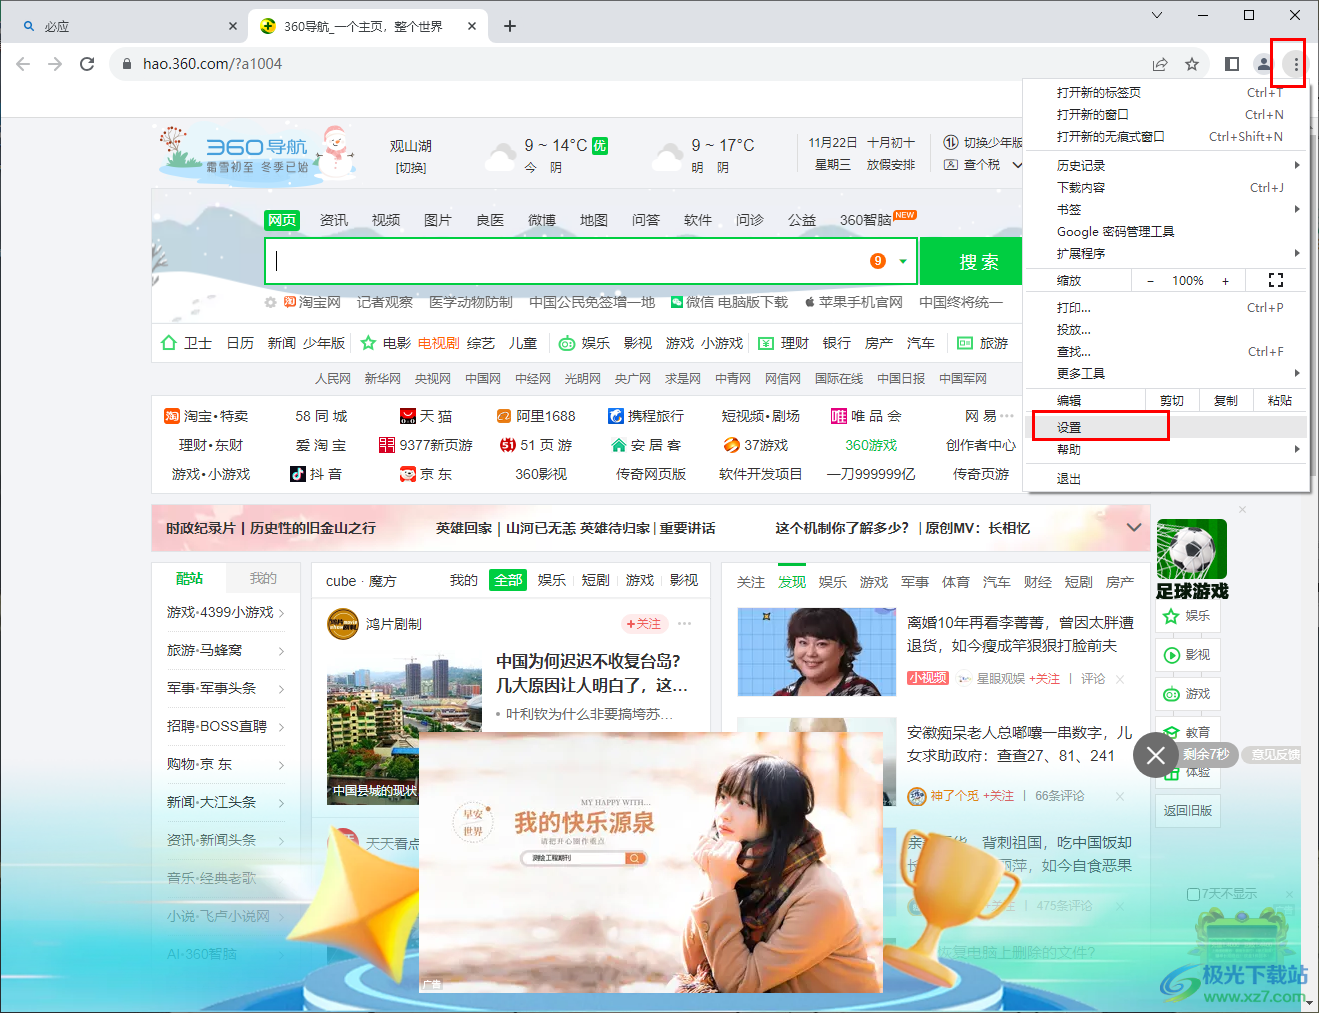Open 离婚10年再看李菁菁 video thumbnail
1319x1013 pixels.
[x=817, y=651]
